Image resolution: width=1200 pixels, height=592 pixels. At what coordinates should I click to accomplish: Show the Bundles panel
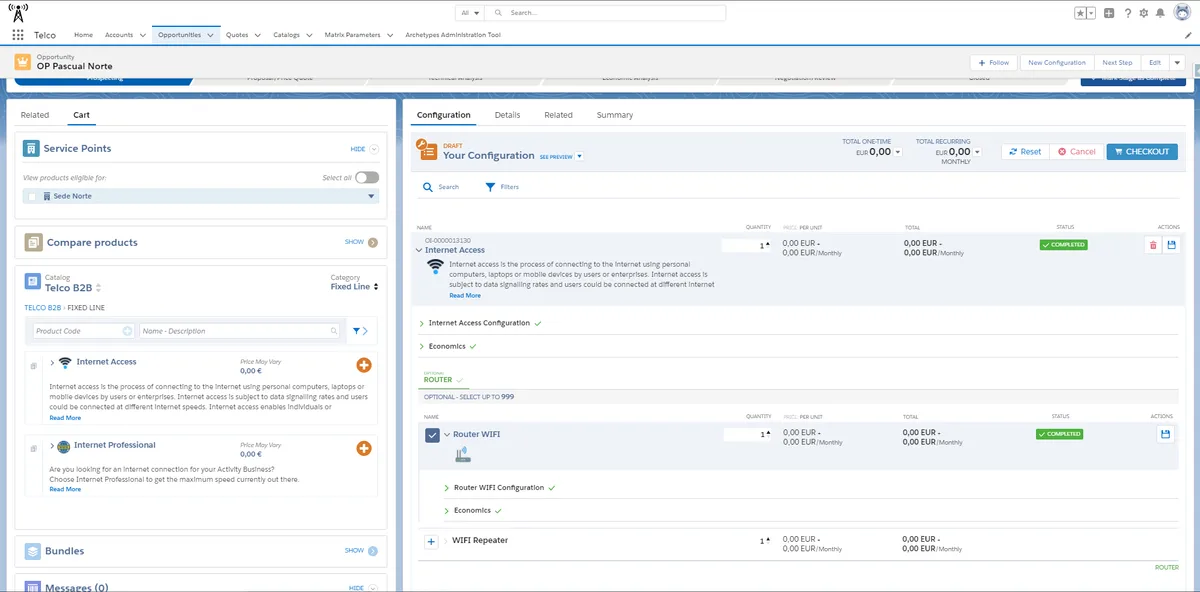coord(361,550)
